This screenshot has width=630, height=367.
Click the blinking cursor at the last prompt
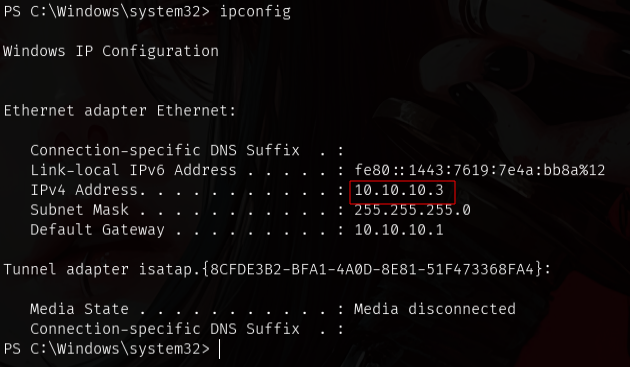(219, 349)
